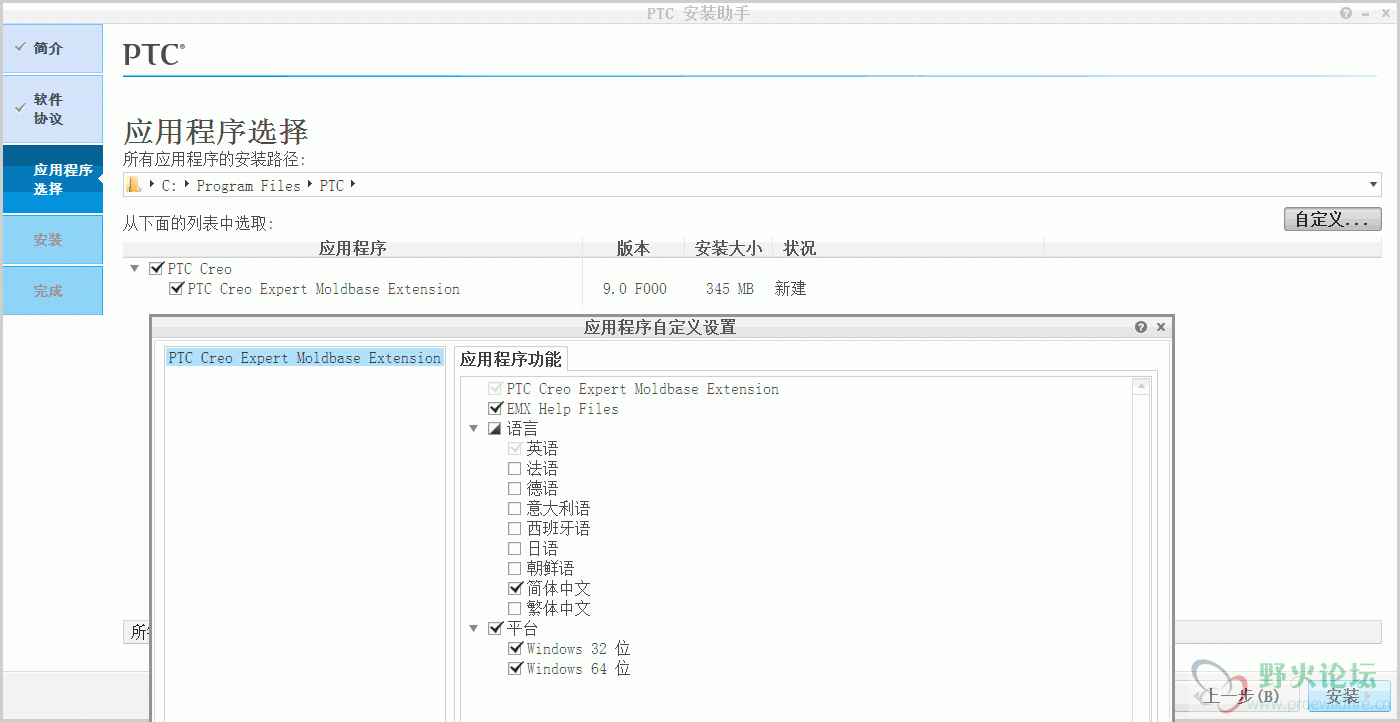The height and width of the screenshot is (722, 1400).
Task: Go to the 简介 step in sidebar
Action: 52,48
